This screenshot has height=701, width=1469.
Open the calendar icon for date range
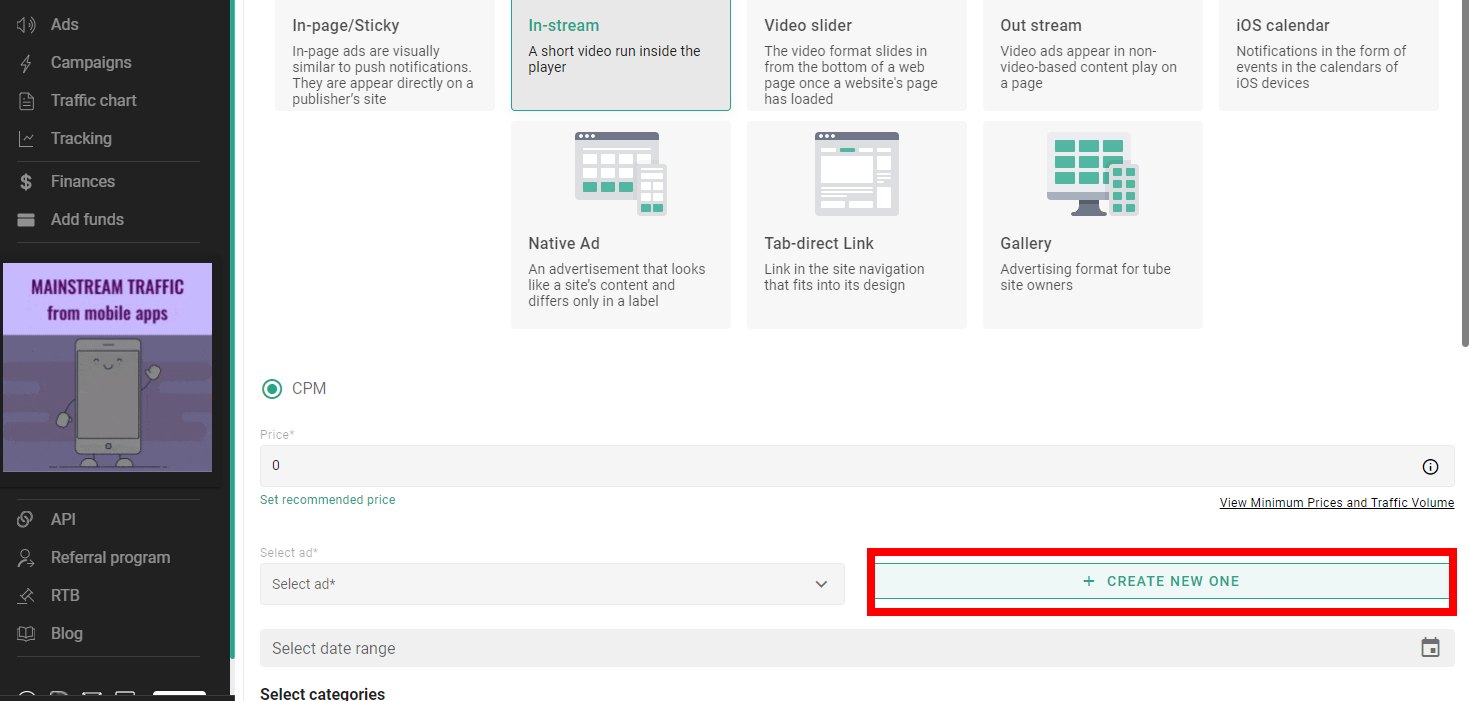[1430, 648]
